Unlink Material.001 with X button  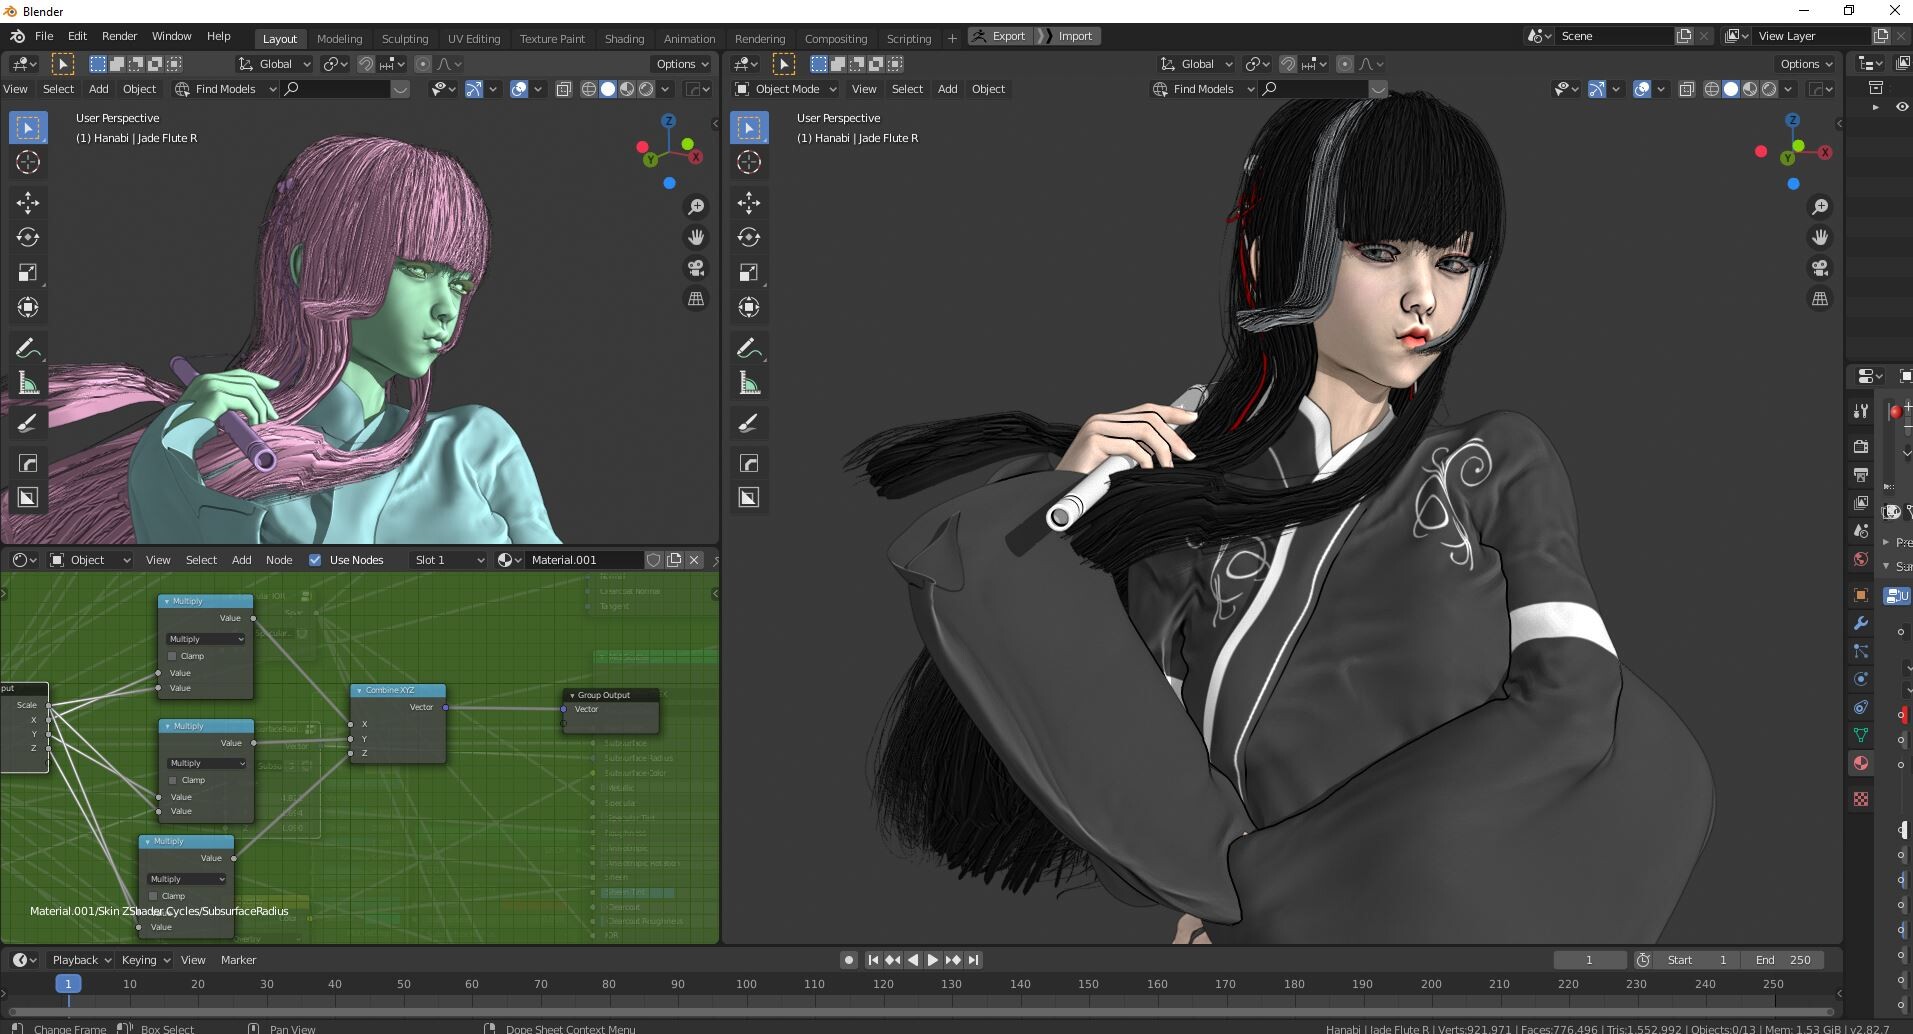tap(695, 560)
